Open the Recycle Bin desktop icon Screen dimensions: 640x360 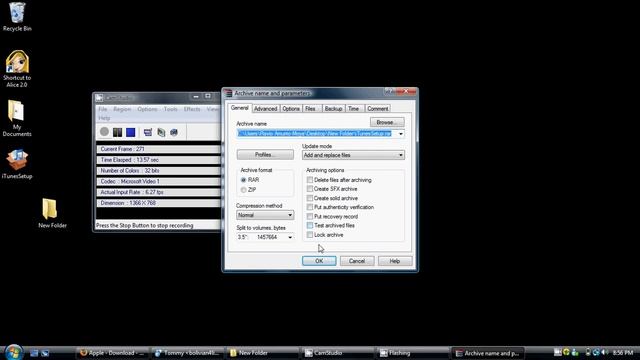click(x=17, y=17)
